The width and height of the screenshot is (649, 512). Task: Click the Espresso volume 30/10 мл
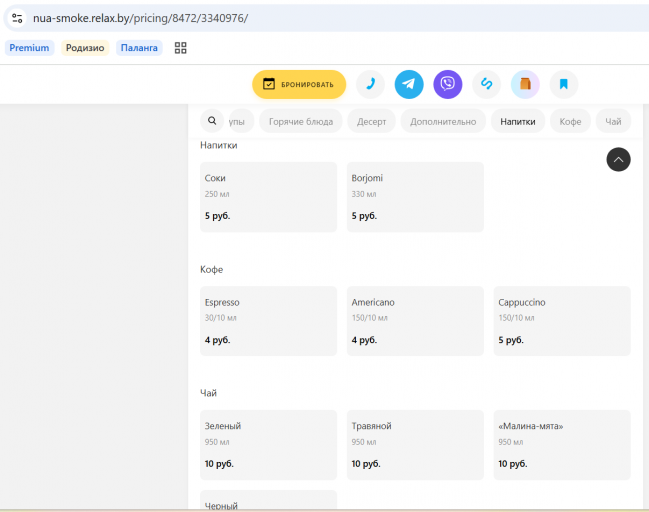click(221, 318)
